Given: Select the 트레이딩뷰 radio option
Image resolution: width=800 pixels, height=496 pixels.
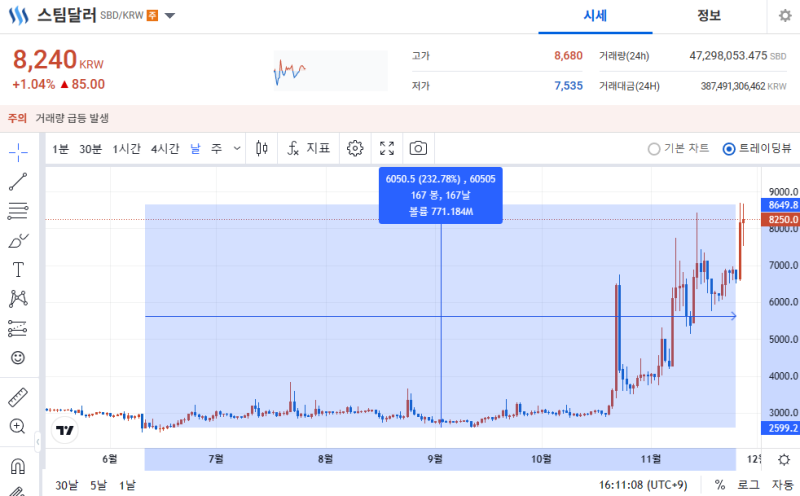Looking at the screenshot, I should tap(757, 148).
